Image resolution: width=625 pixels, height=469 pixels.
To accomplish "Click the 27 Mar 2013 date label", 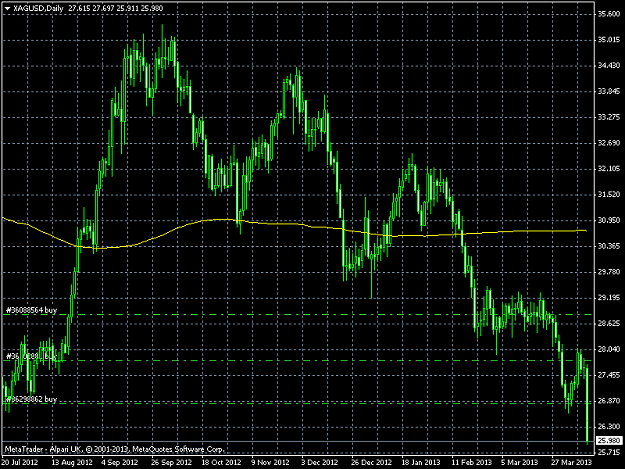I will [x=572, y=462].
